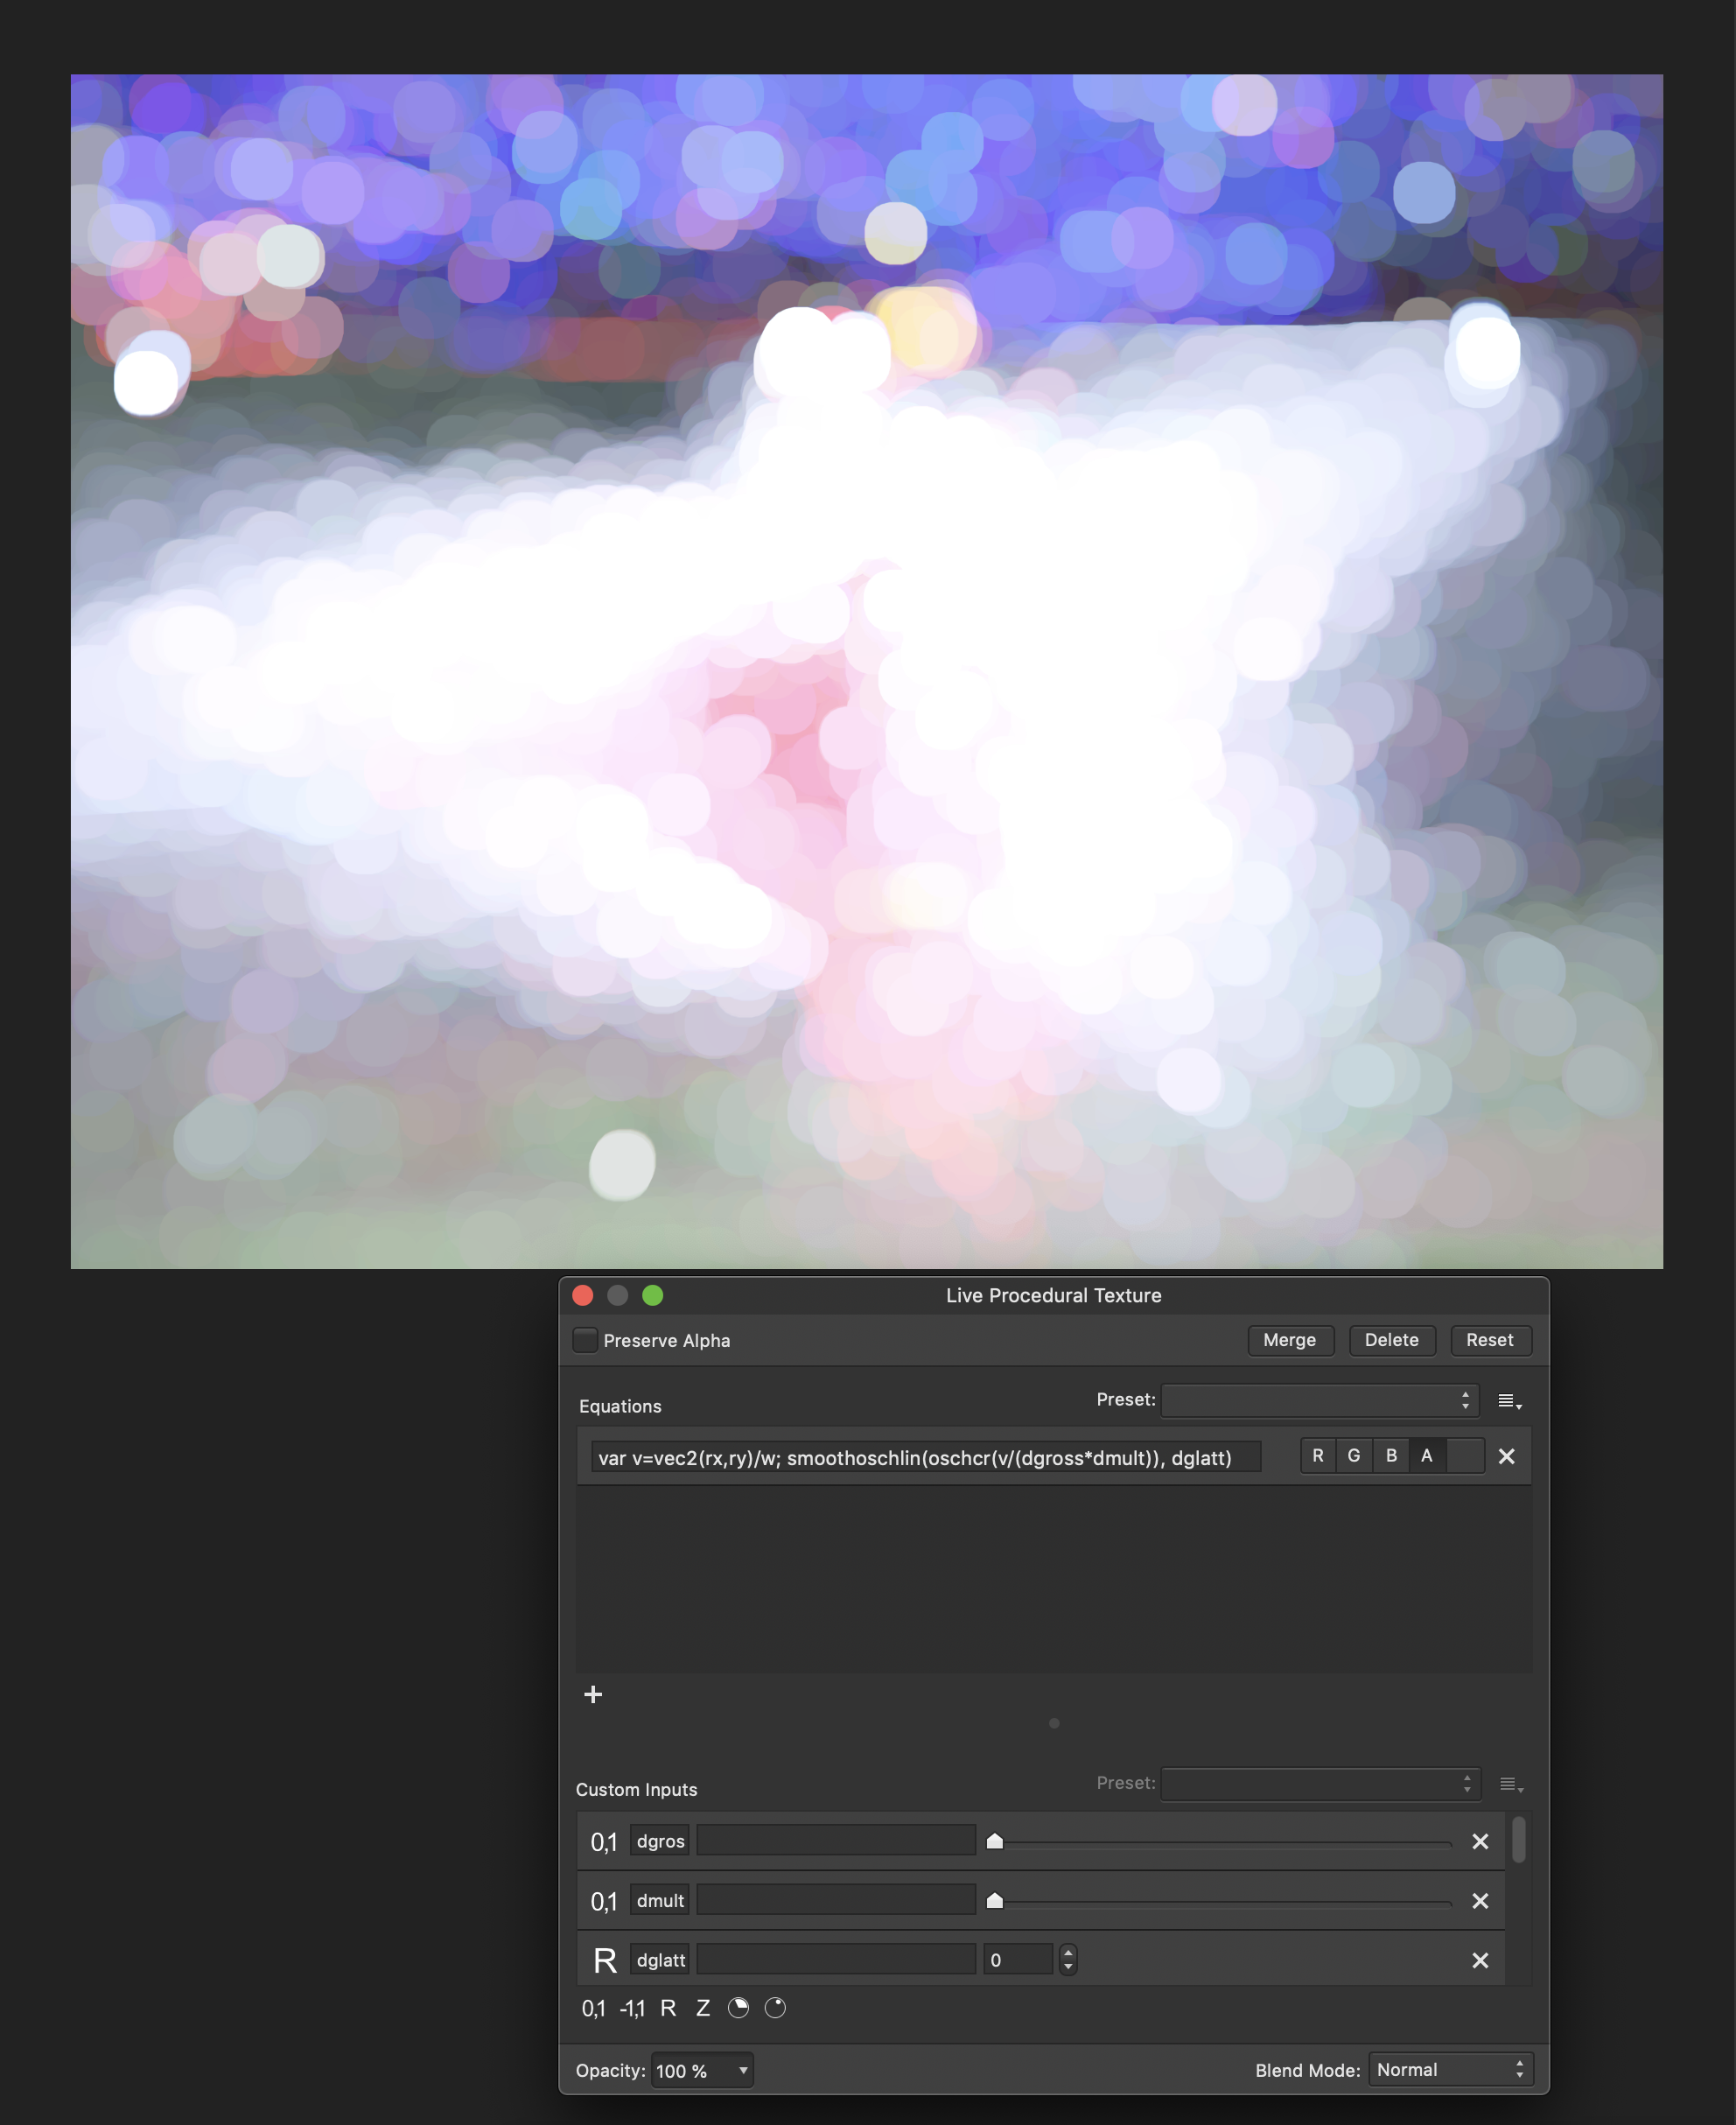Delete the dmult custom input

point(1481,1900)
